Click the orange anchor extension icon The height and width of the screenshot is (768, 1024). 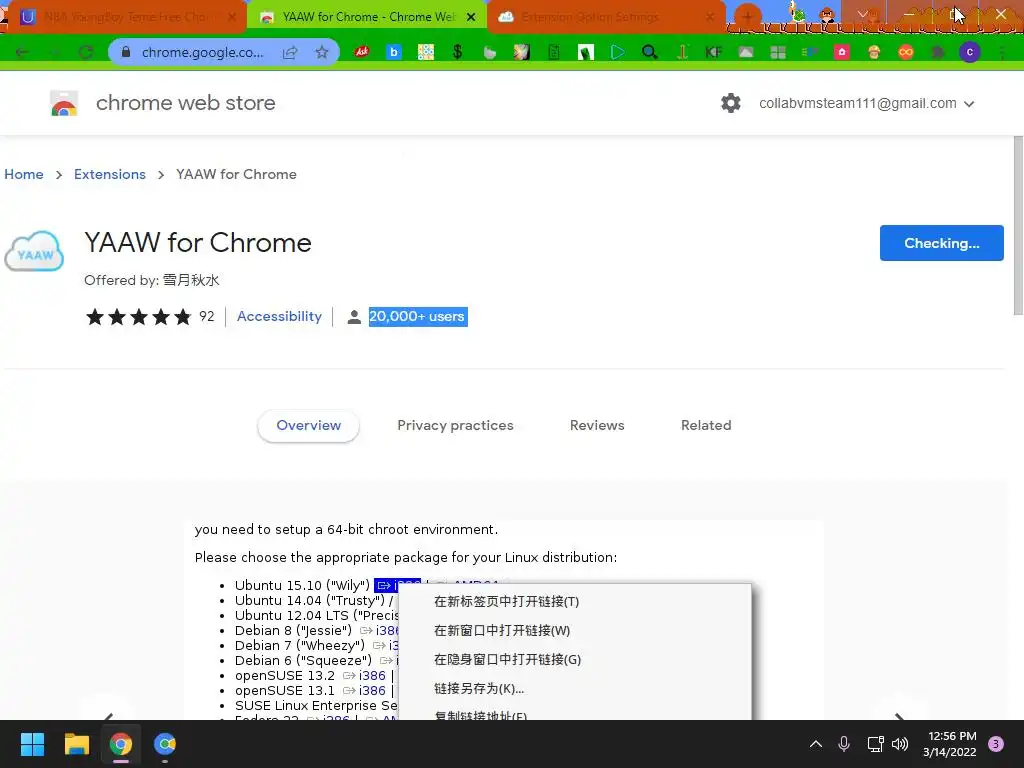click(x=681, y=52)
